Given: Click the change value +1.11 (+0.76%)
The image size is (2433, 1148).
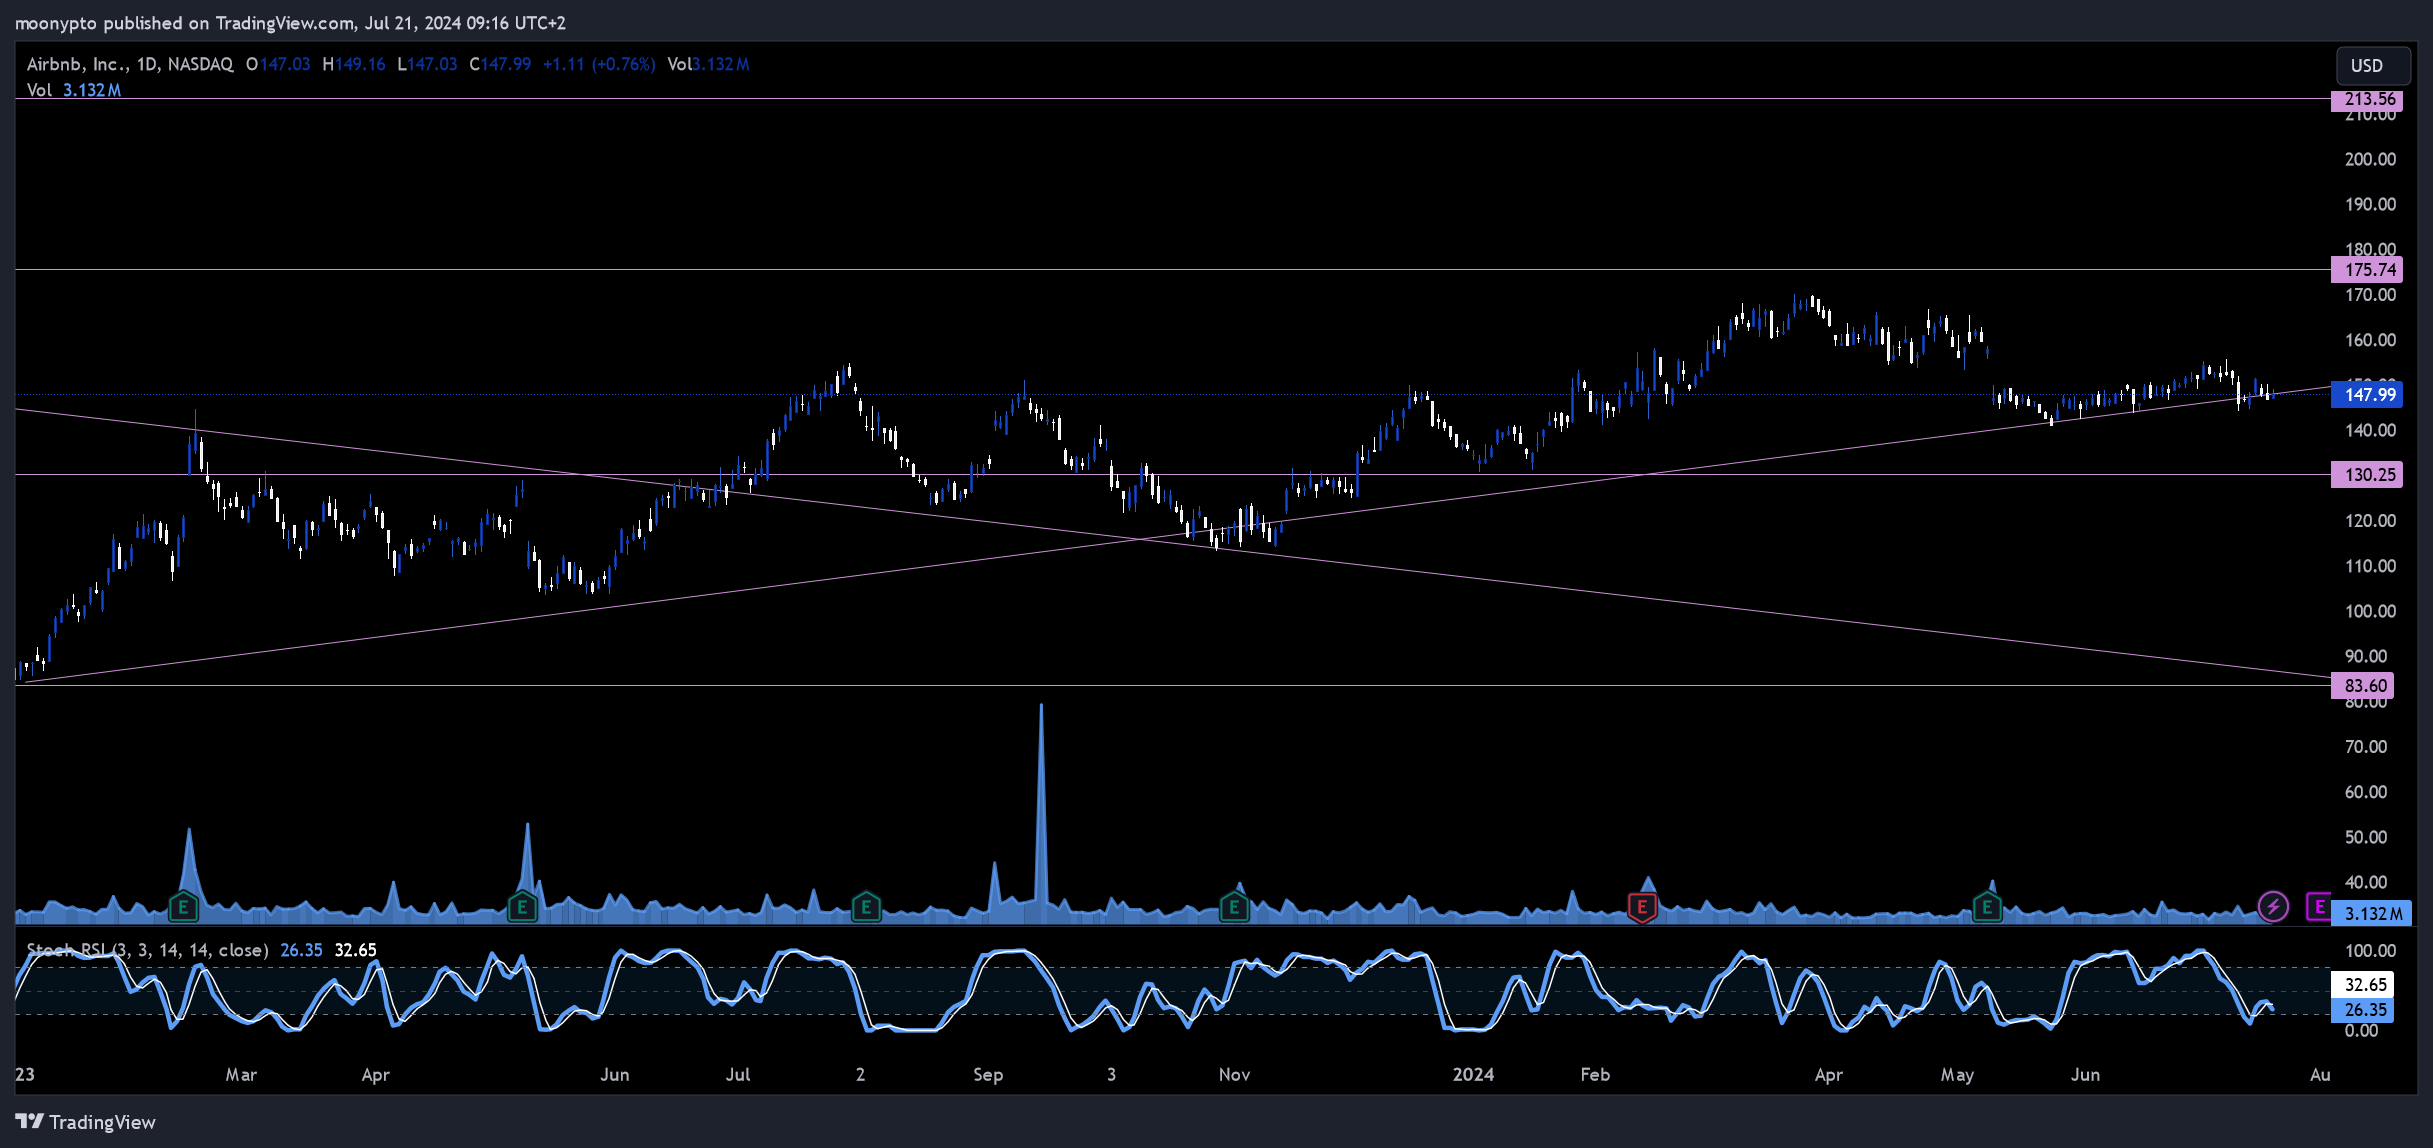Looking at the screenshot, I should point(599,64).
